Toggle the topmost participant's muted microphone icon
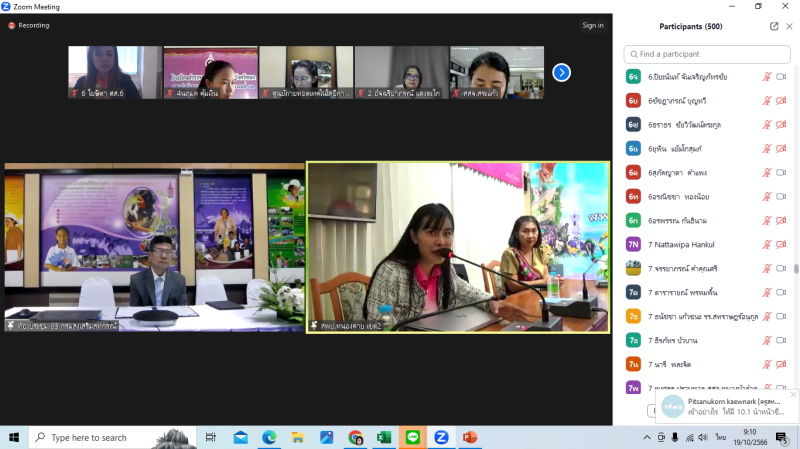The width and height of the screenshot is (800, 449). (x=767, y=76)
